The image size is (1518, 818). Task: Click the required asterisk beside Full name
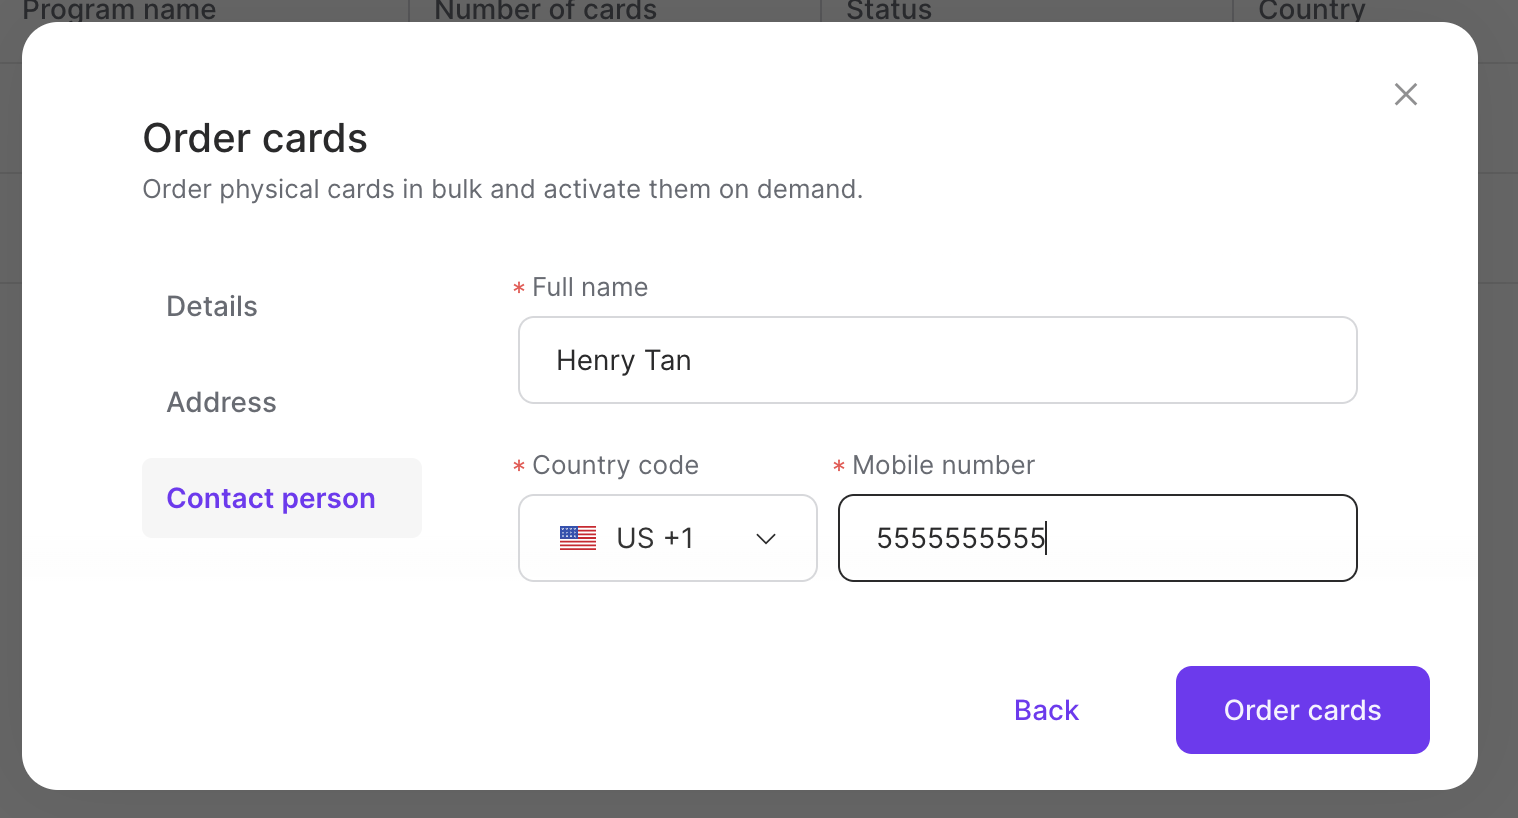point(519,288)
